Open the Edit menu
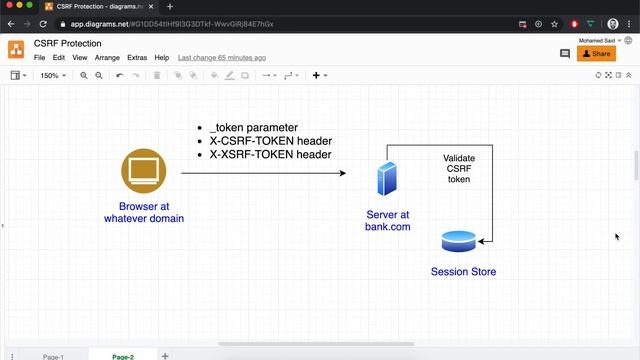 [x=59, y=58]
